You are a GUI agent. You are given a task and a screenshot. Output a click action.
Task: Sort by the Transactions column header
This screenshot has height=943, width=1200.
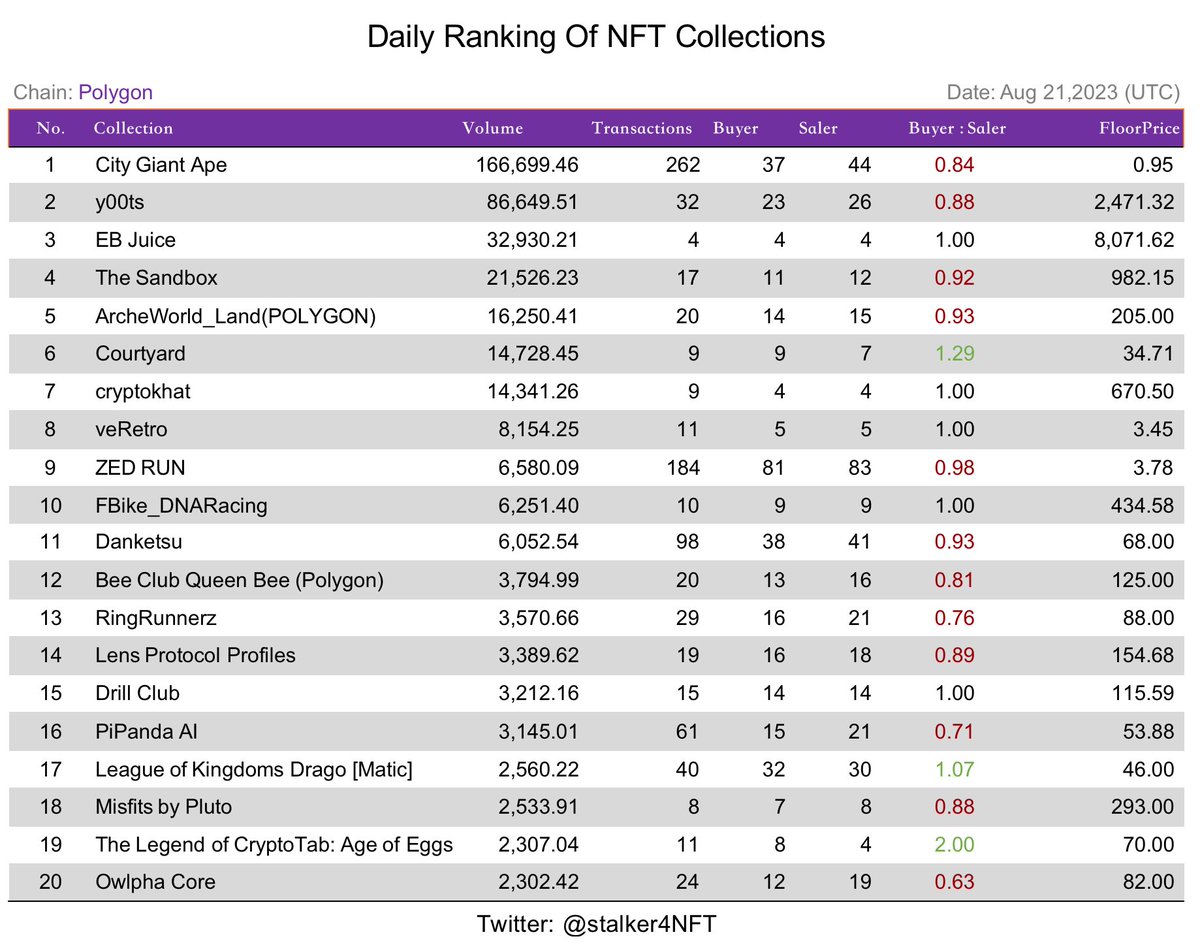(641, 128)
